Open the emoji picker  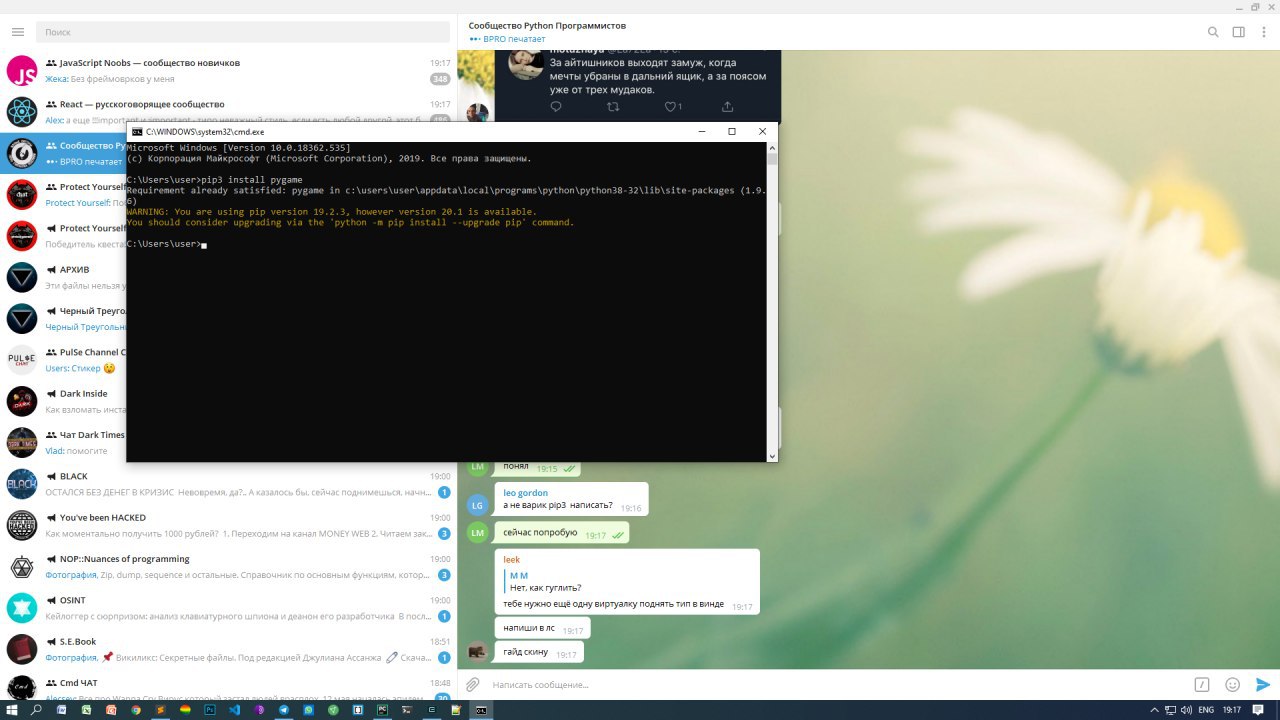pos(1233,685)
